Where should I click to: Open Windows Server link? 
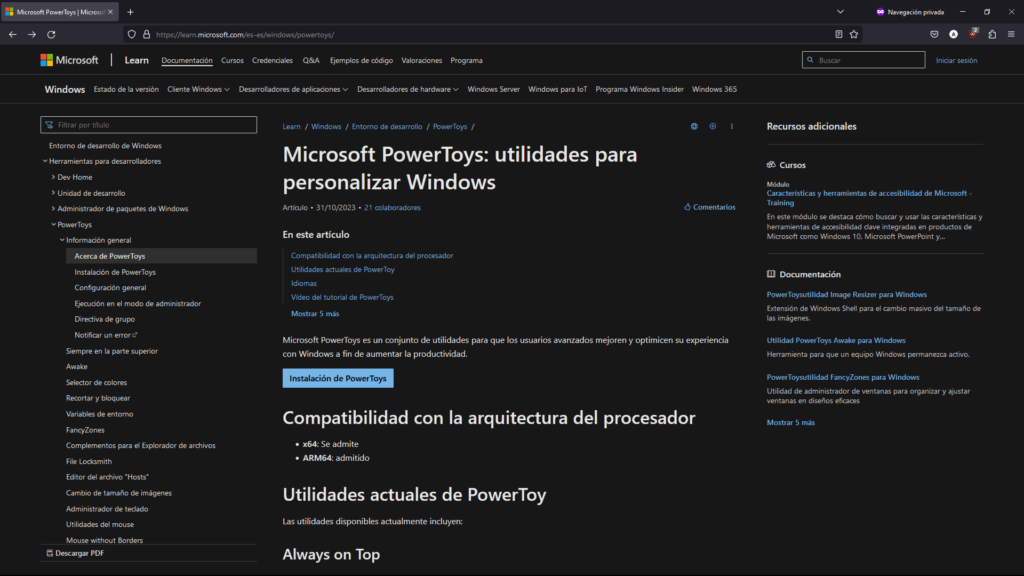click(x=493, y=89)
